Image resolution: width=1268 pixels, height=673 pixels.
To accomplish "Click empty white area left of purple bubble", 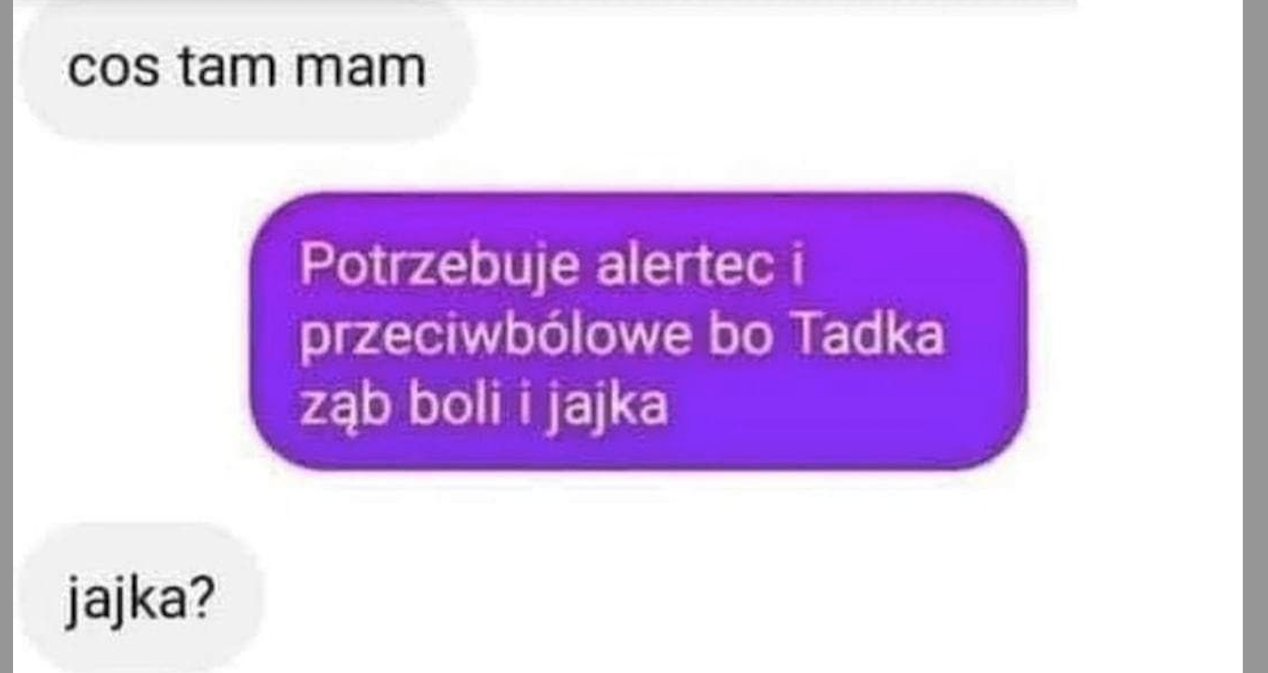I will click(130, 331).
